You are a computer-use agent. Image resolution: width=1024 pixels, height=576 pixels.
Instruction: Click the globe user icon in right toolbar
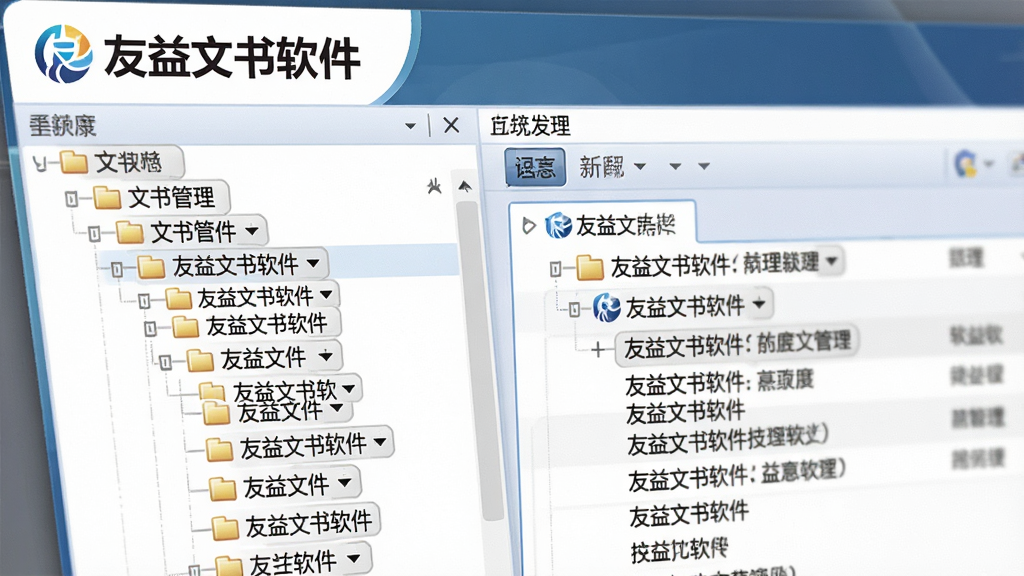click(965, 163)
